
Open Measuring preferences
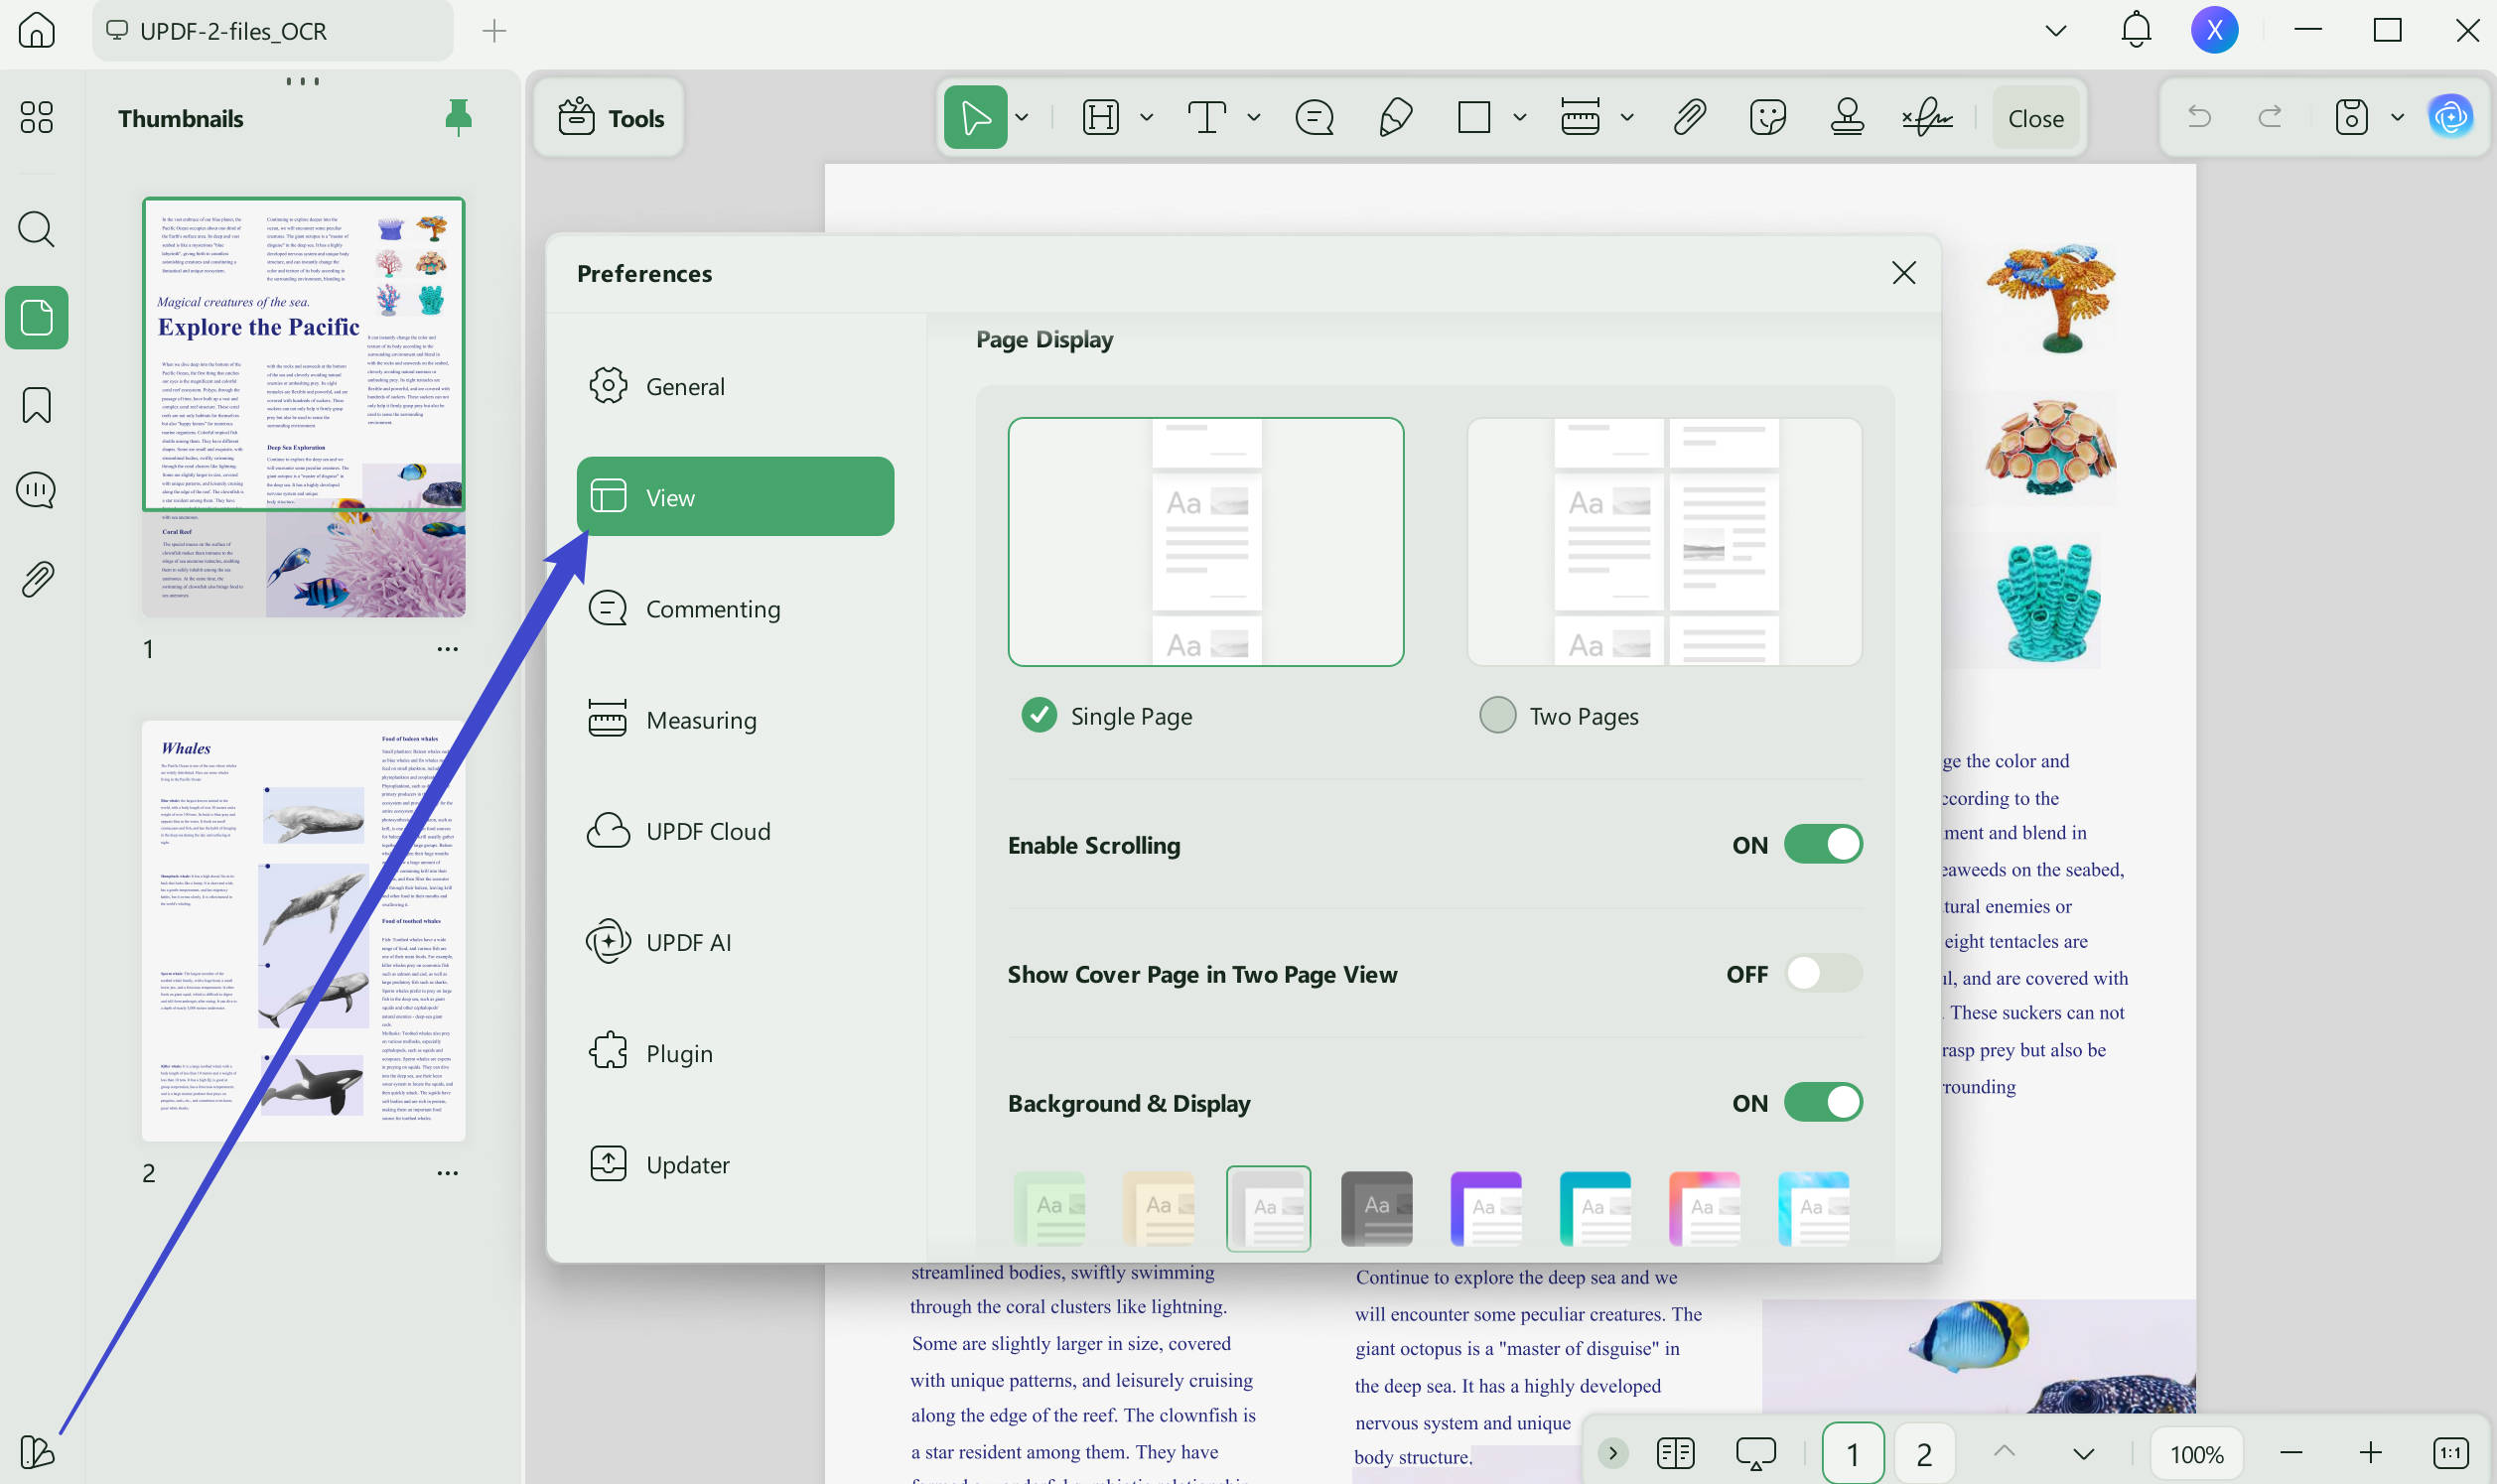point(735,719)
